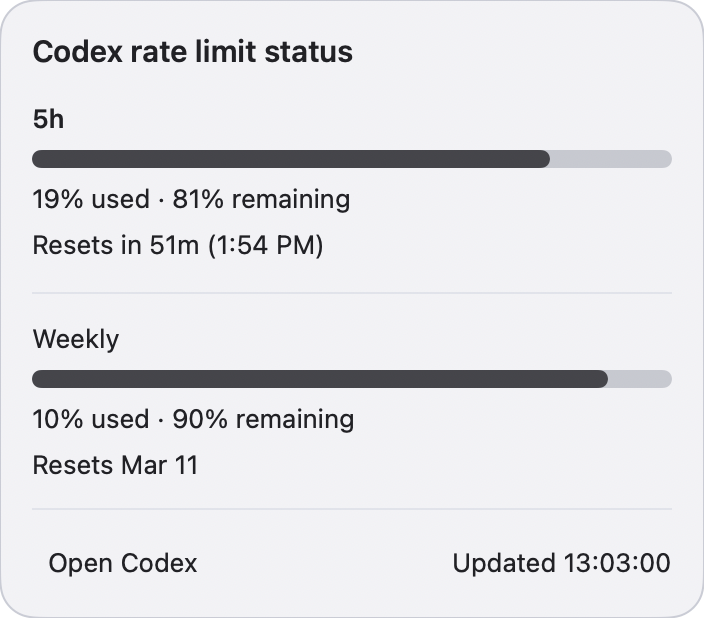Click the Open Codex button
Image resolution: width=704 pixels, height=618 pixels.
[x=123, y=563]
